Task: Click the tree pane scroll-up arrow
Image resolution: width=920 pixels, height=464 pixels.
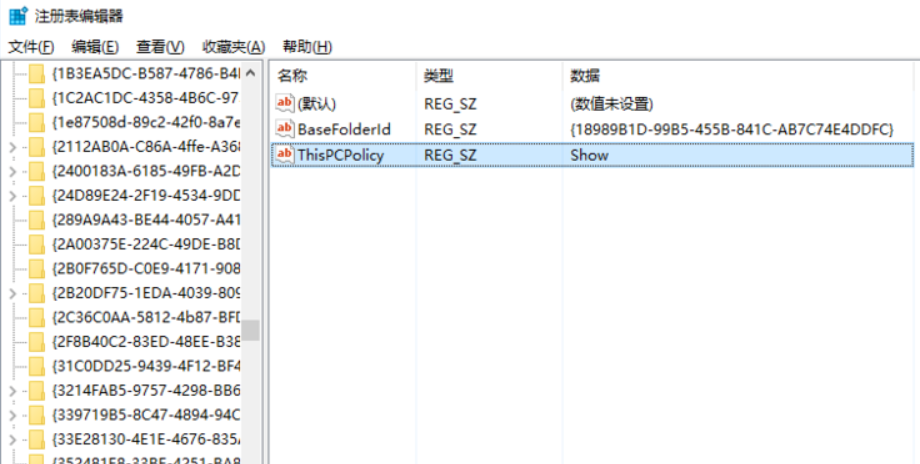Action: coord(251,73)
